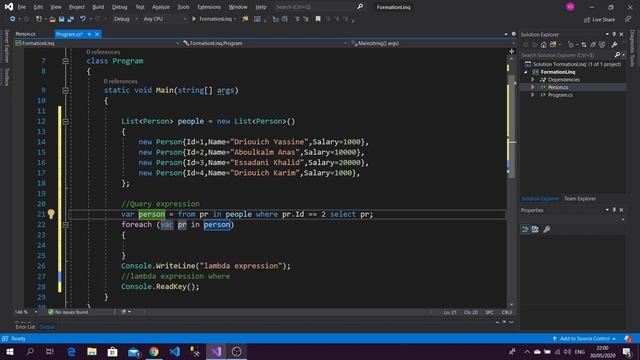Image resolution: width=640 pixels, height=360 pixels.
Task: Collapse the FormationLinq project node
Action: pos(526,72)
